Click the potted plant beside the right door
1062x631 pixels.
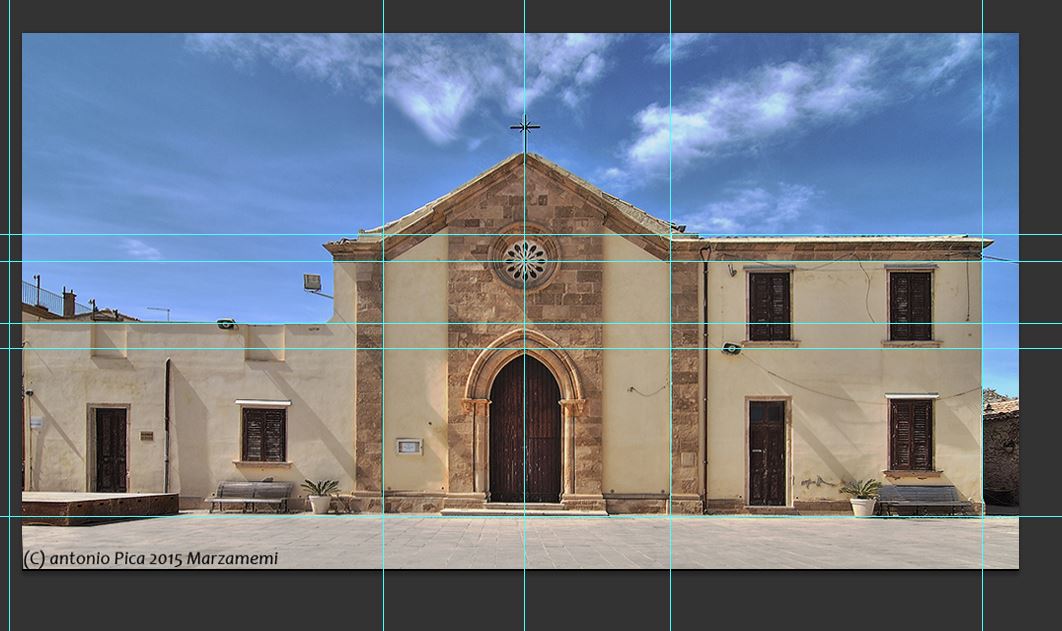click(x=861, y=497)
